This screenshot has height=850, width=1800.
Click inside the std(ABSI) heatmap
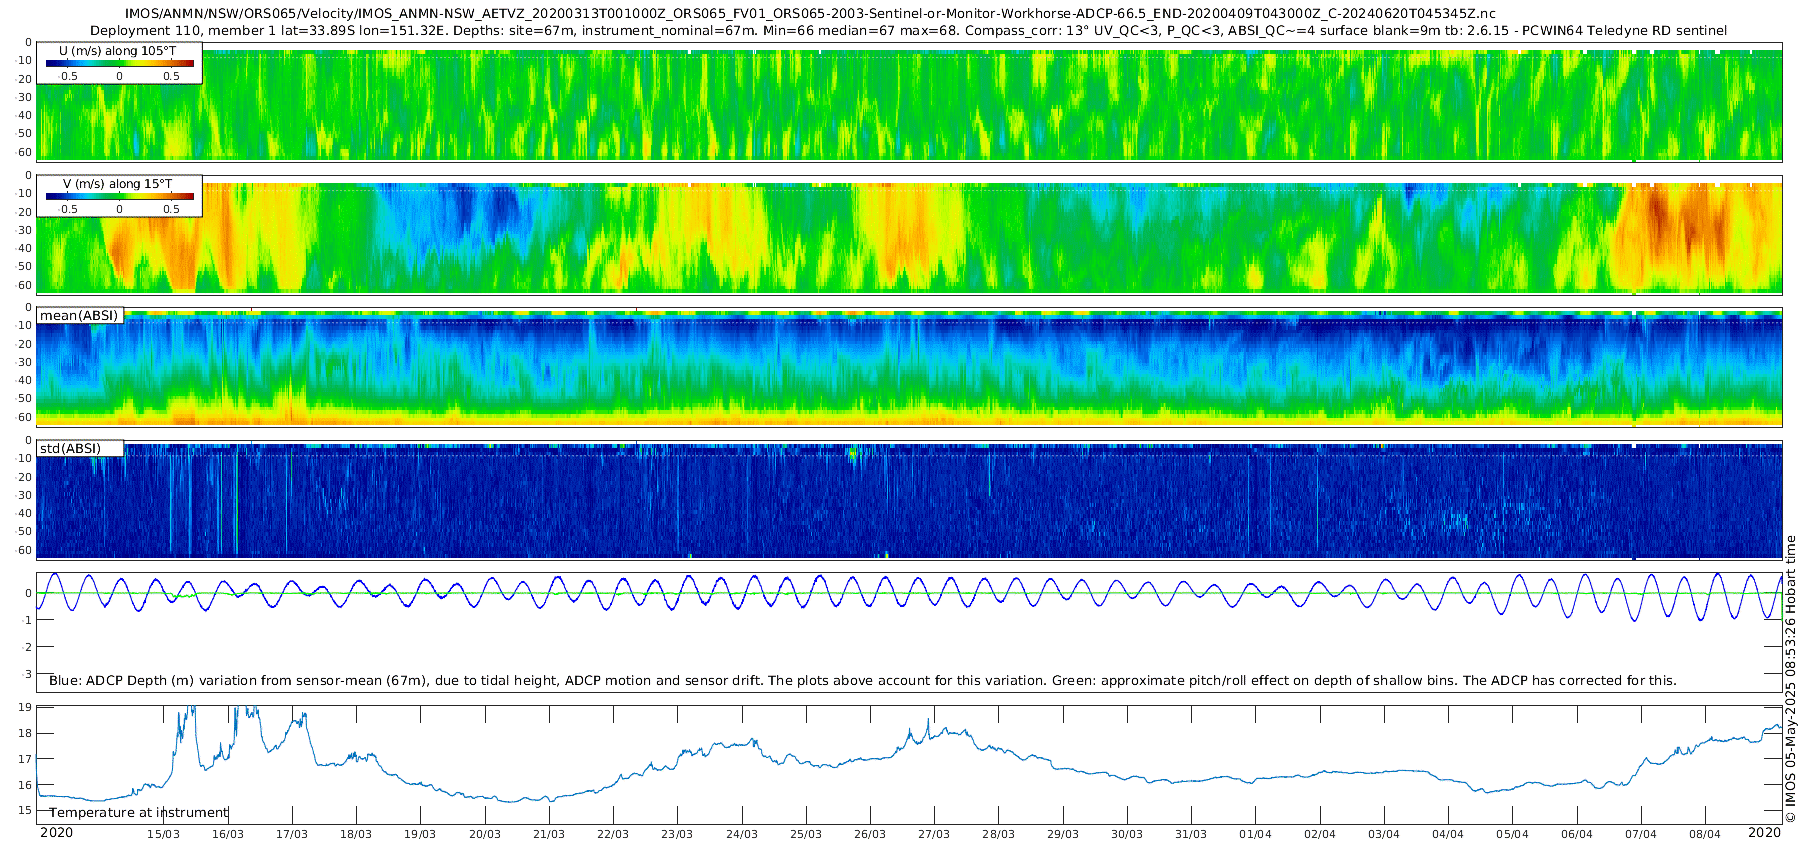(x=909, y=502)
